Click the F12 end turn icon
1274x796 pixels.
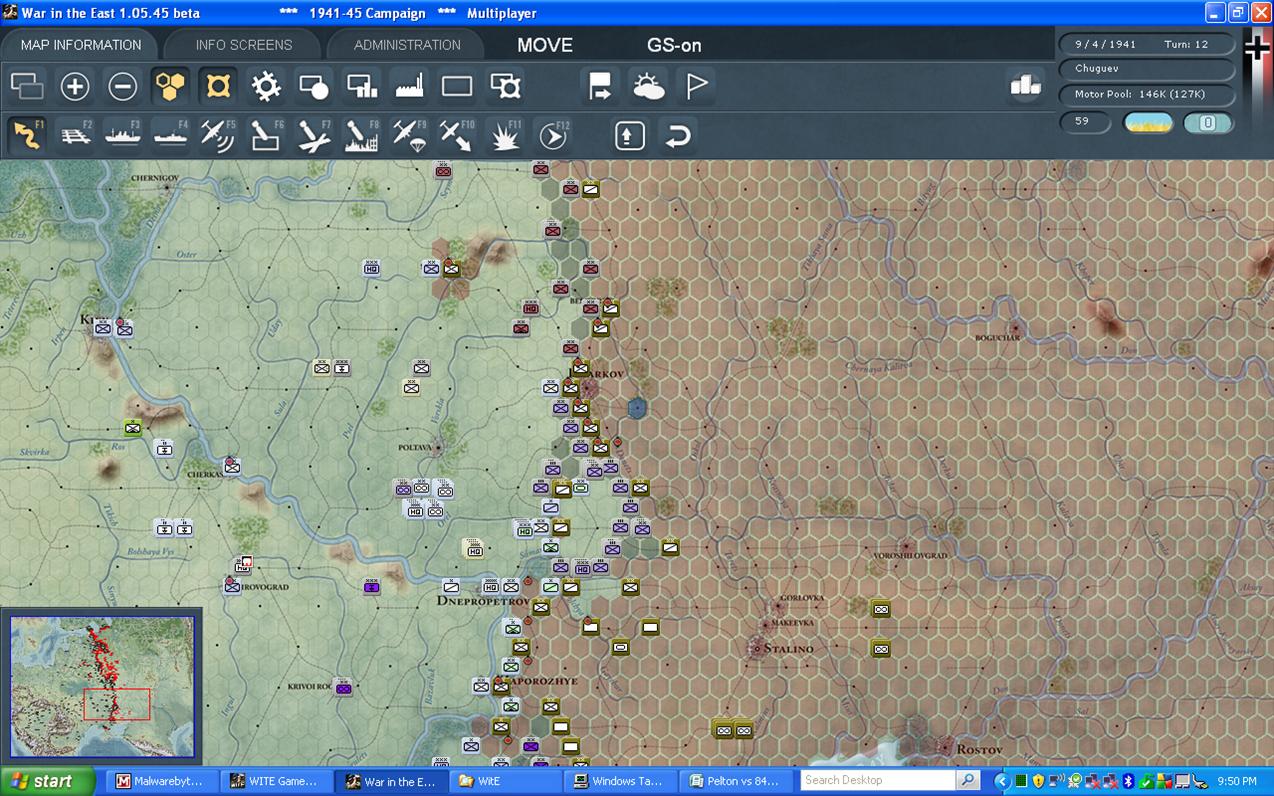[553, 135]
